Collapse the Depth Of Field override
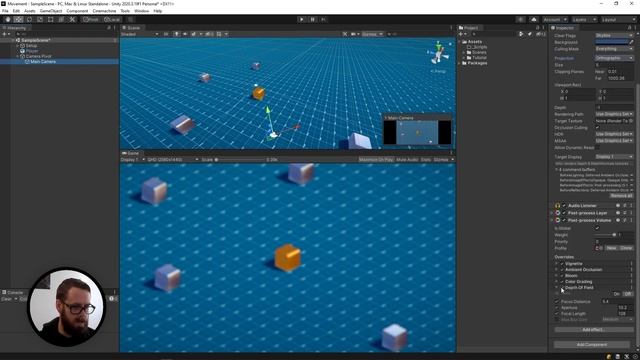This screenshot has height=360, width=640. point(556,288)
